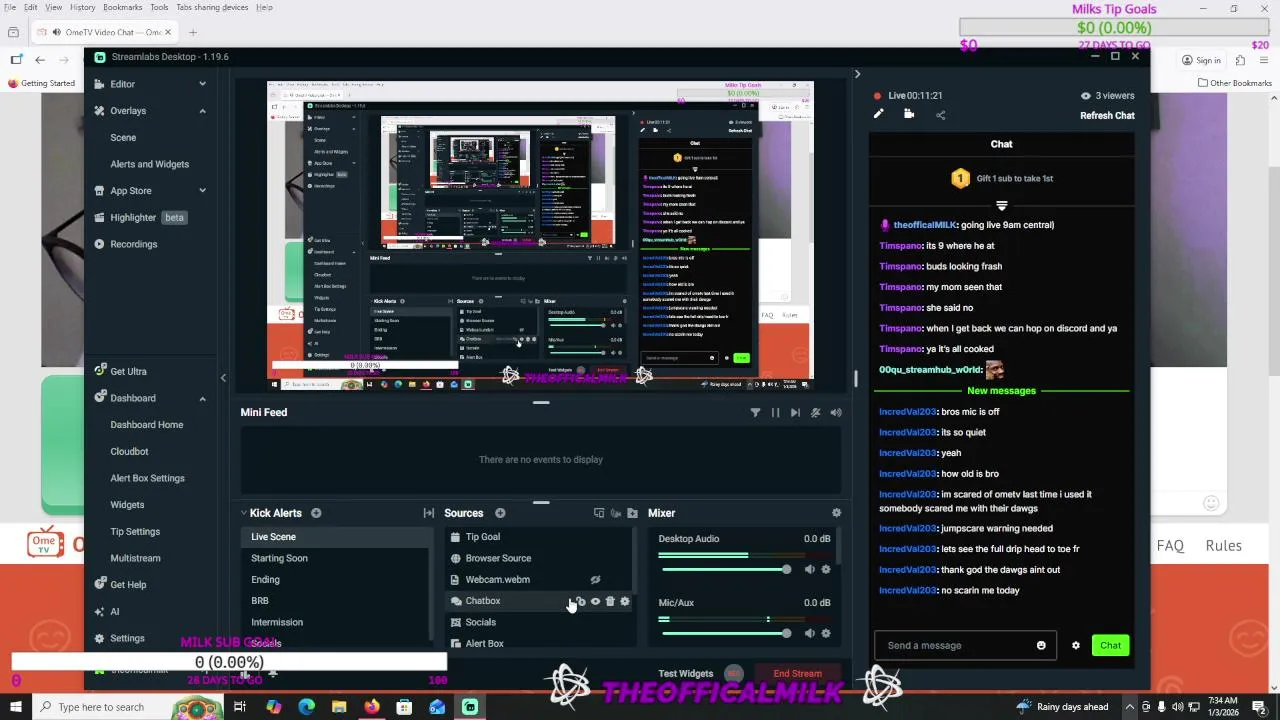Open Microsoft Edge from taskbar

click(x=306, y=707)
